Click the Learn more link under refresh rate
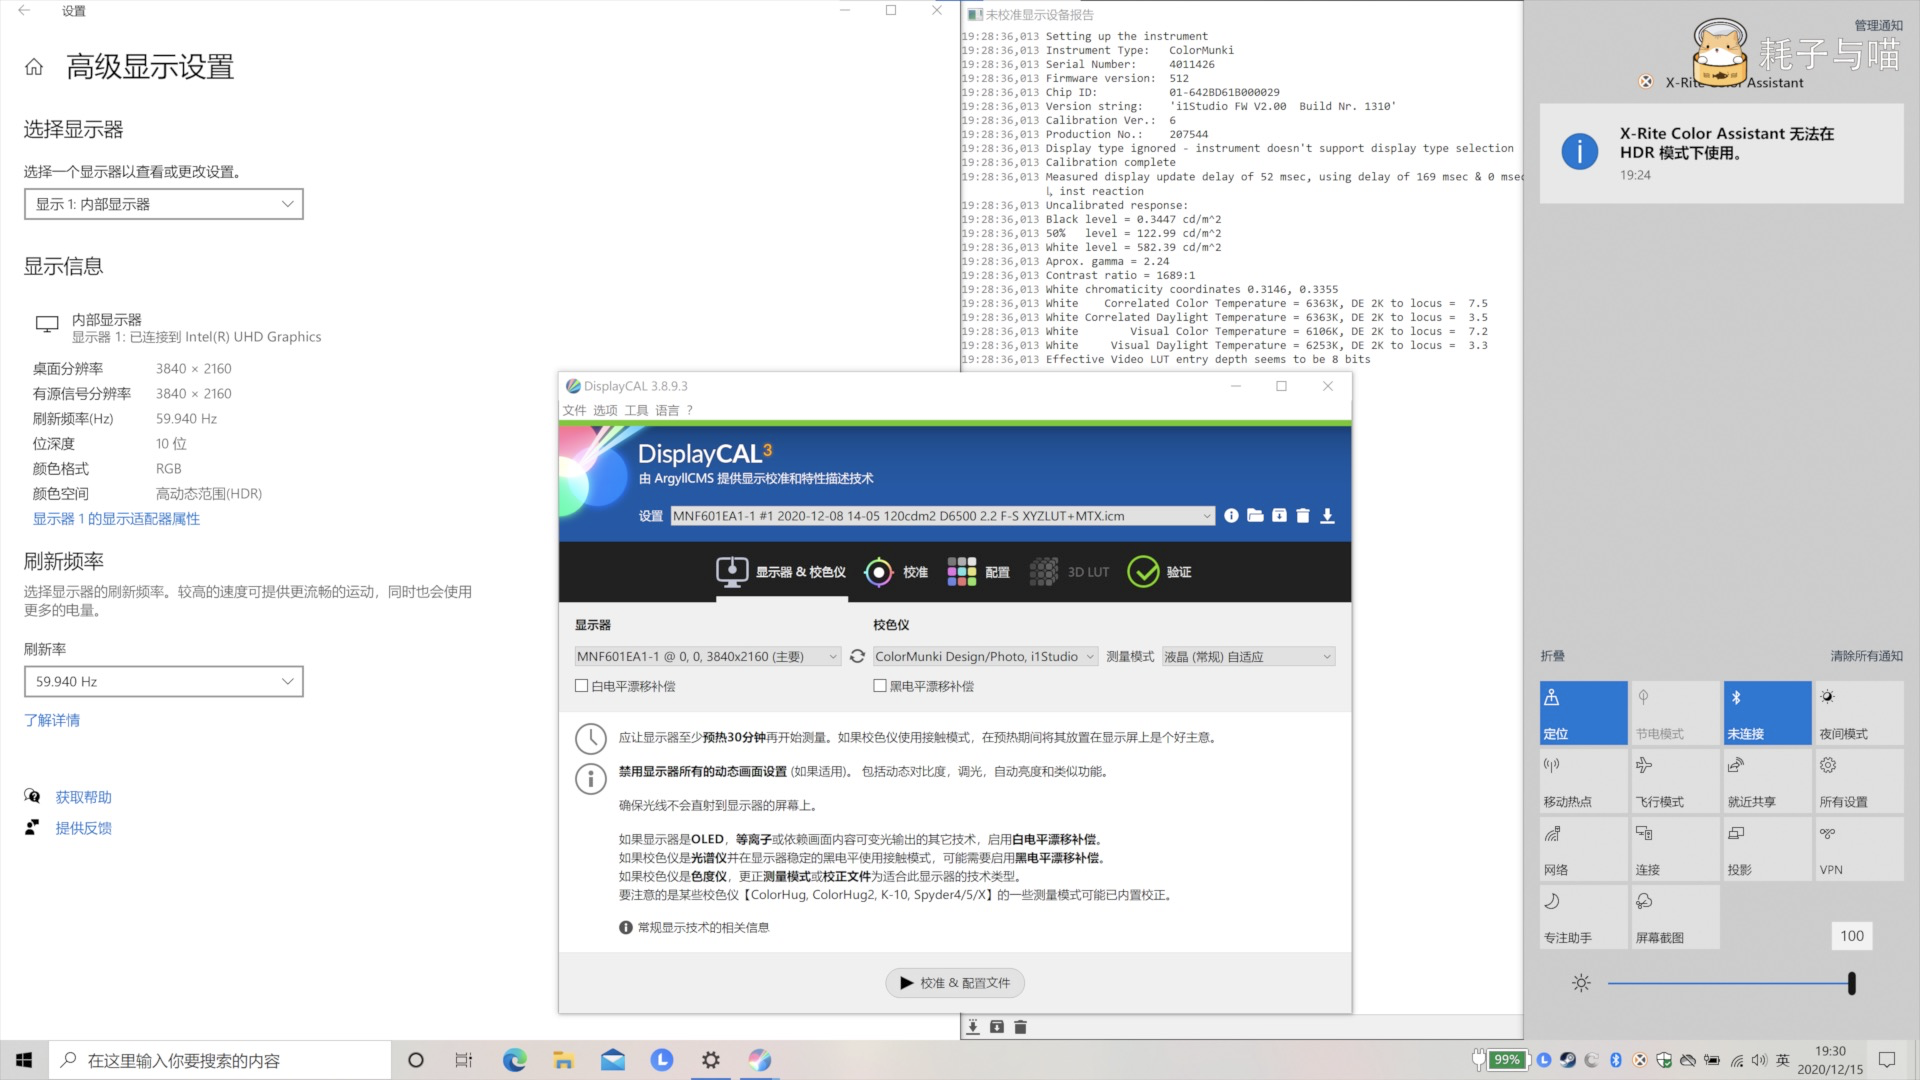This screenshot has width=1920, height=1080. 52,720
